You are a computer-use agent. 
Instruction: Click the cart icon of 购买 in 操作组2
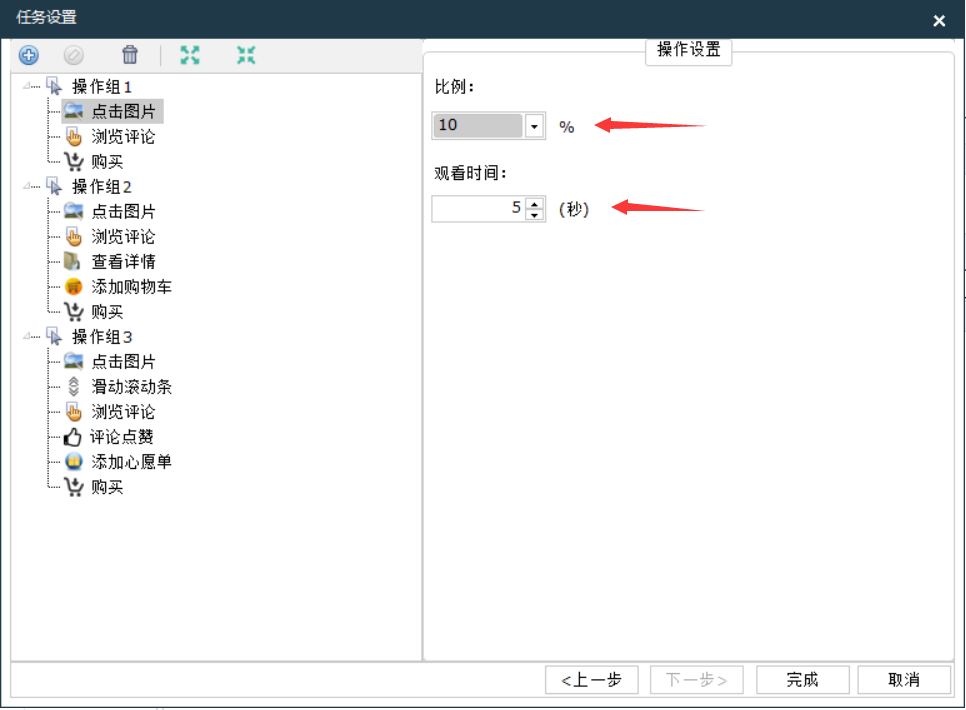tap(73, 312)
